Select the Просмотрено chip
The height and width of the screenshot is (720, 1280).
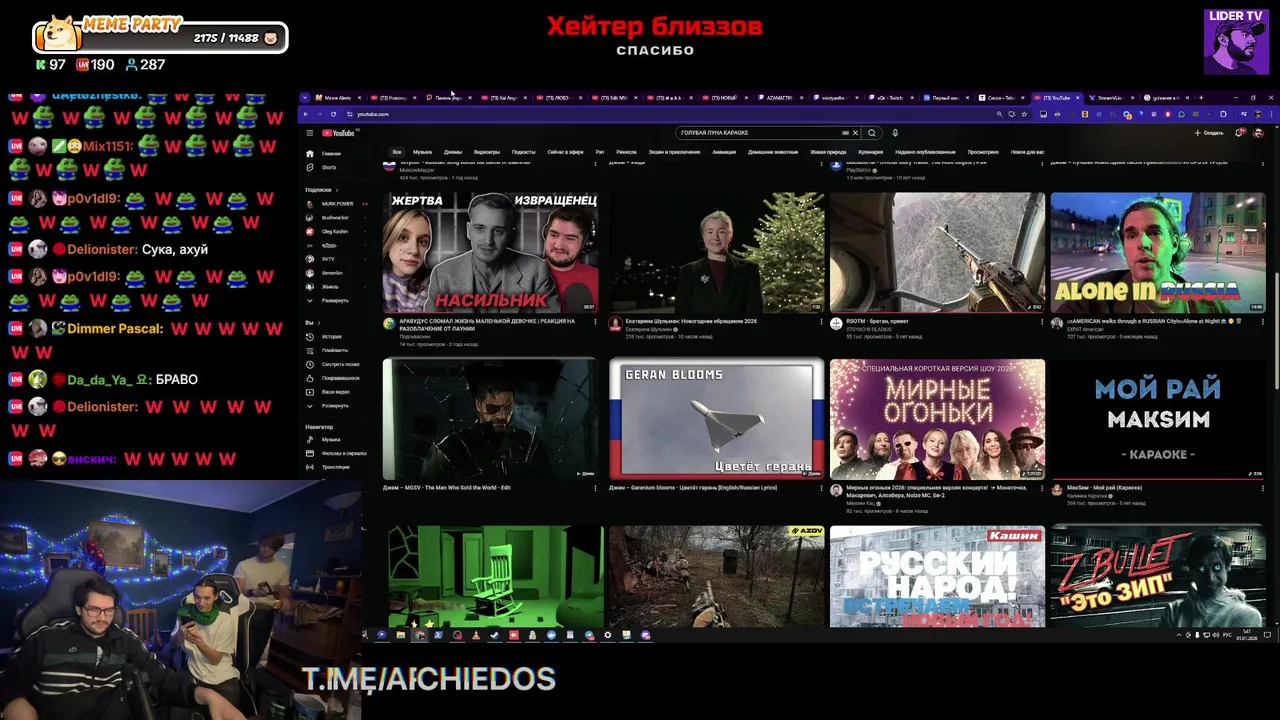[x=983, y=152]
